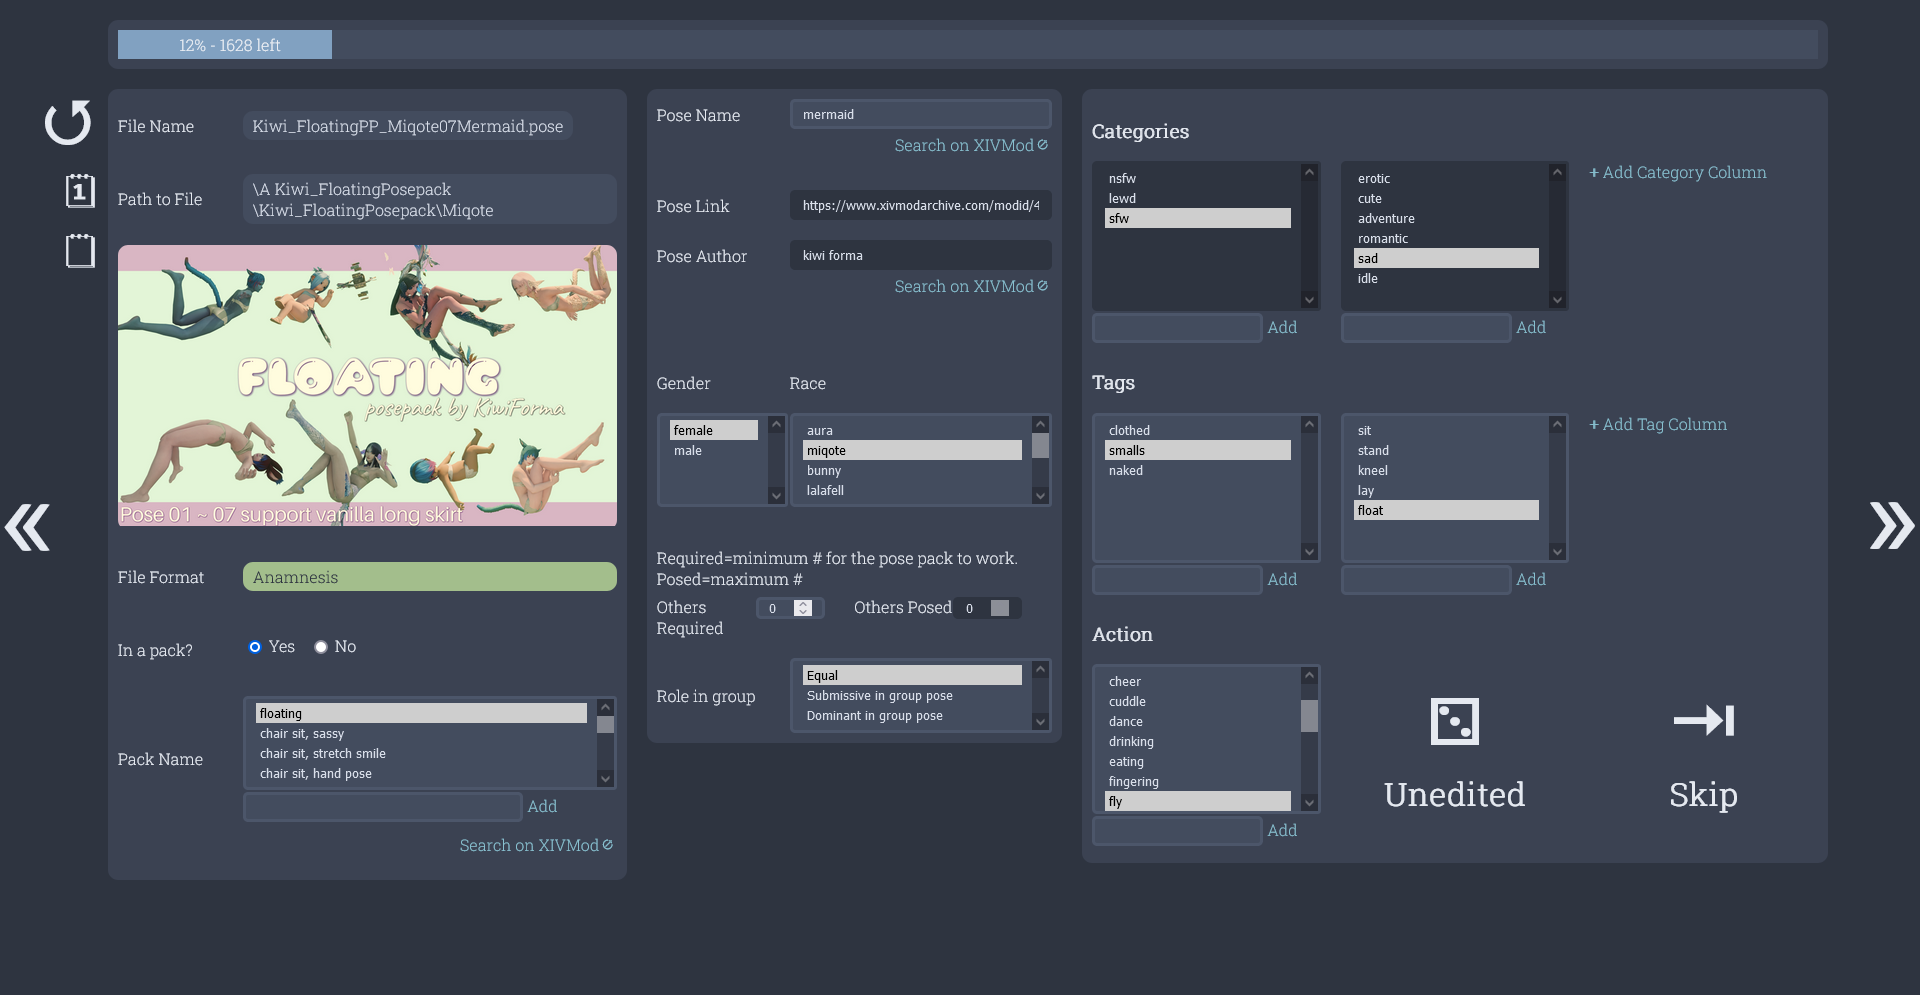The width and height of the screenshot is (1920, 995).
Task: Click the Pose Author input field
Action: pyautogui.click(x=920, y=255)
